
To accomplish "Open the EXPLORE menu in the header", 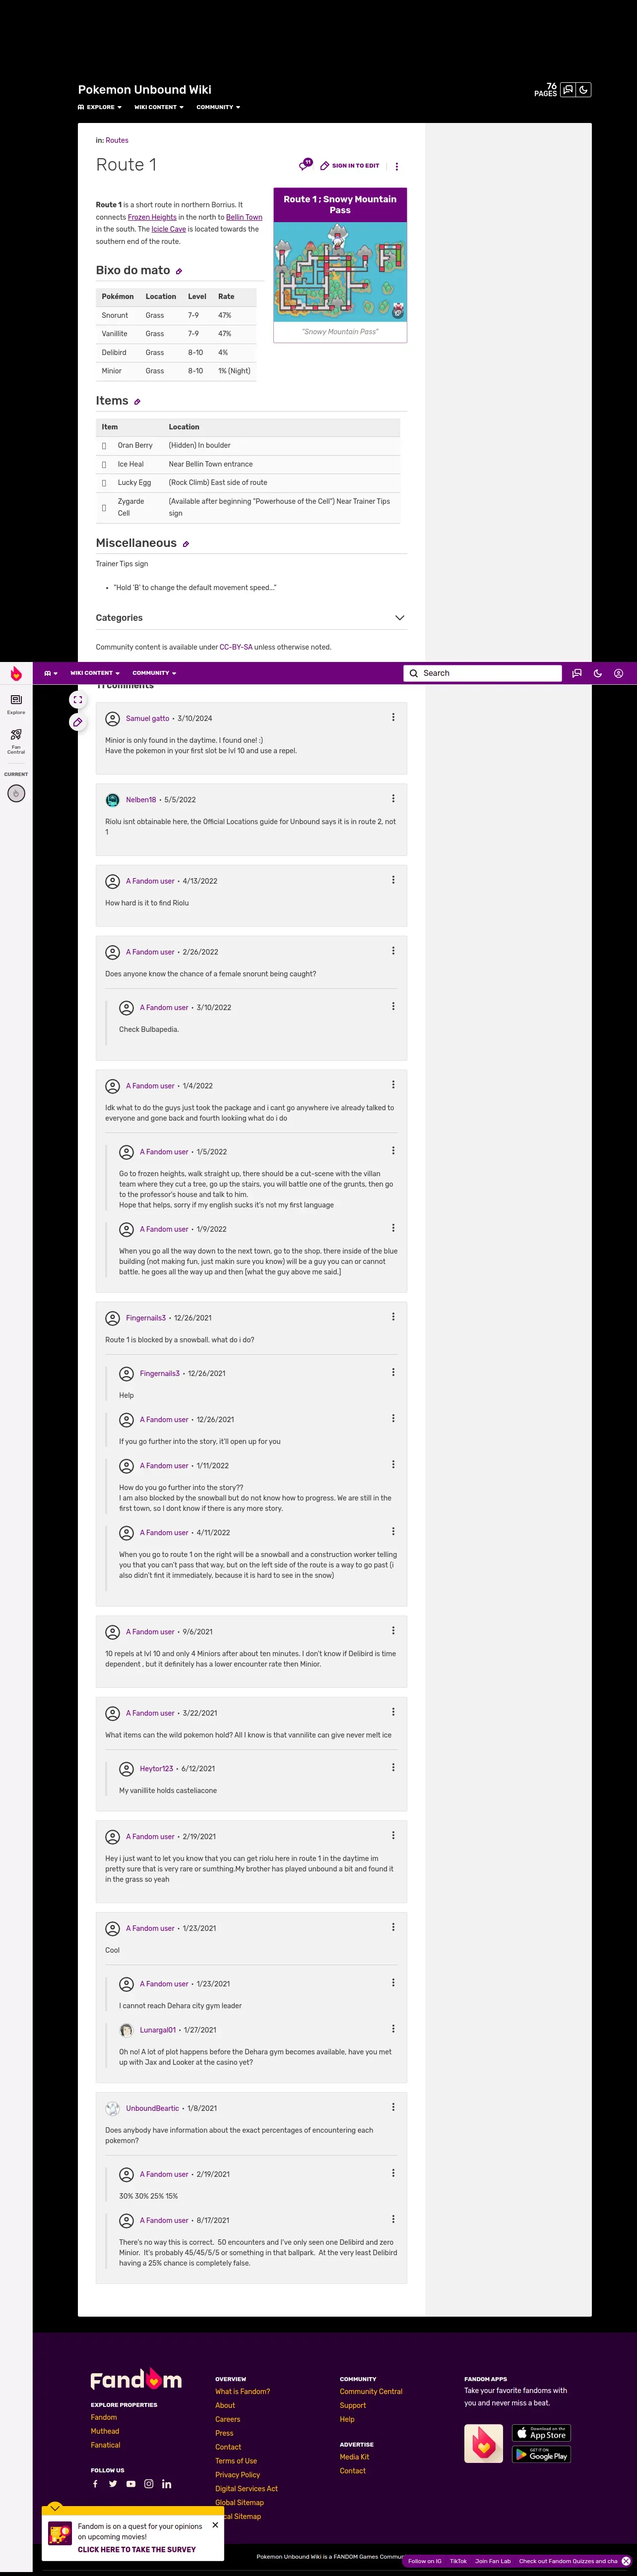I will (100, 107).
